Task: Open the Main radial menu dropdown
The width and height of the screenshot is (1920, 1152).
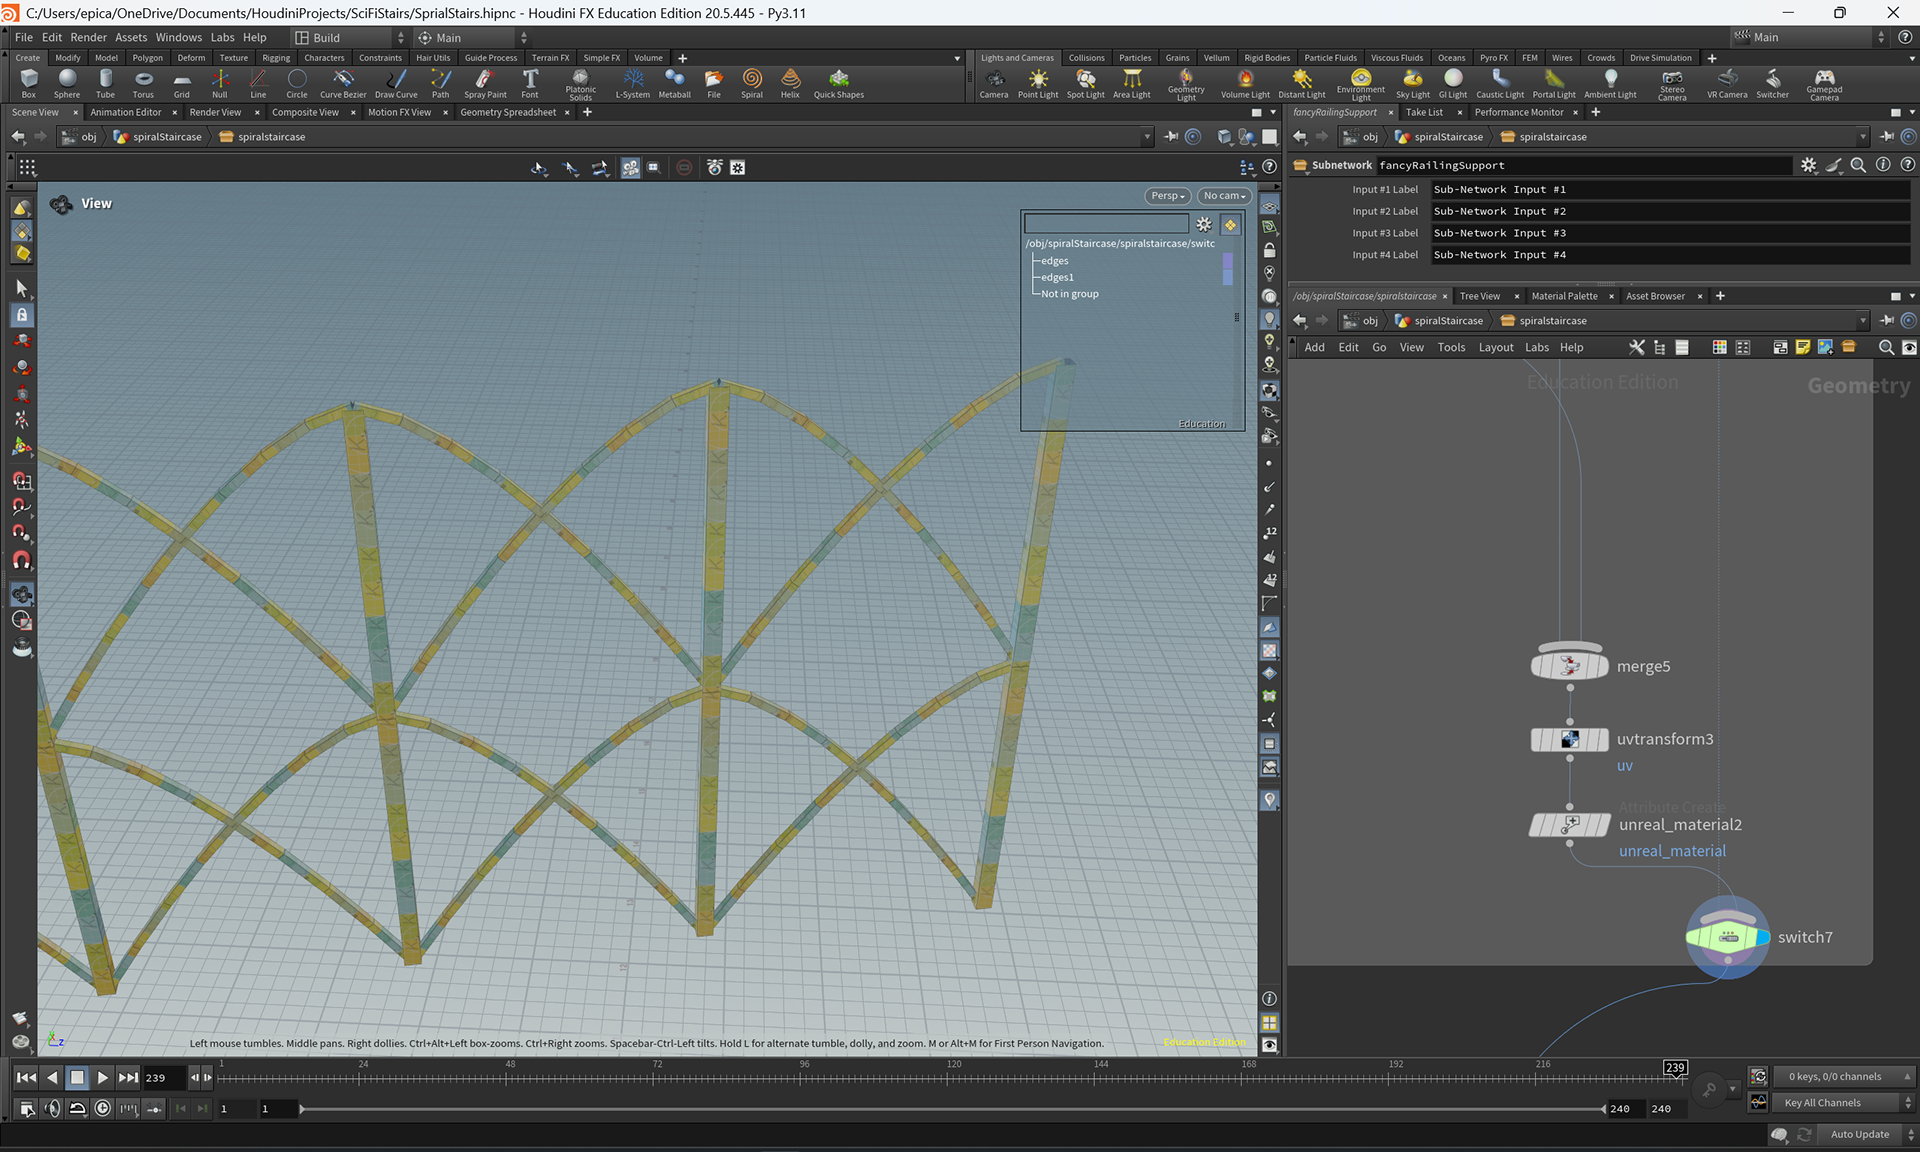Action: (472, 37)
